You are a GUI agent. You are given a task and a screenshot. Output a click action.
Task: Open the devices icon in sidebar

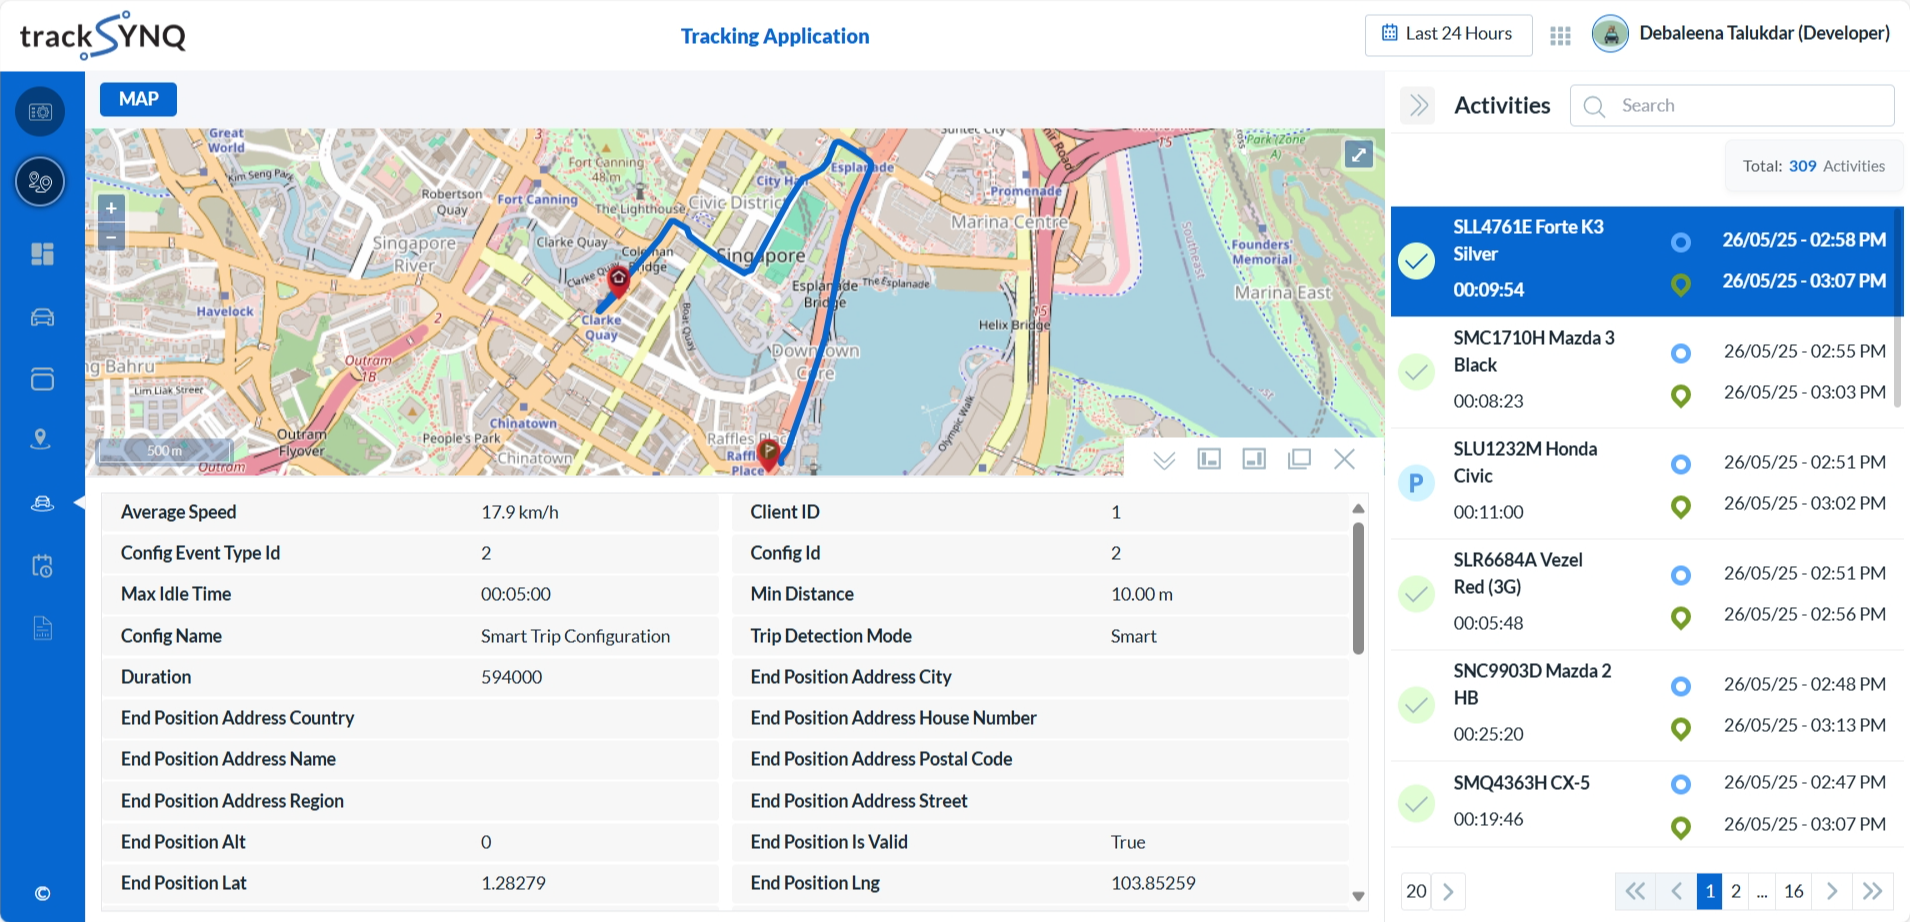pos(40,379)
